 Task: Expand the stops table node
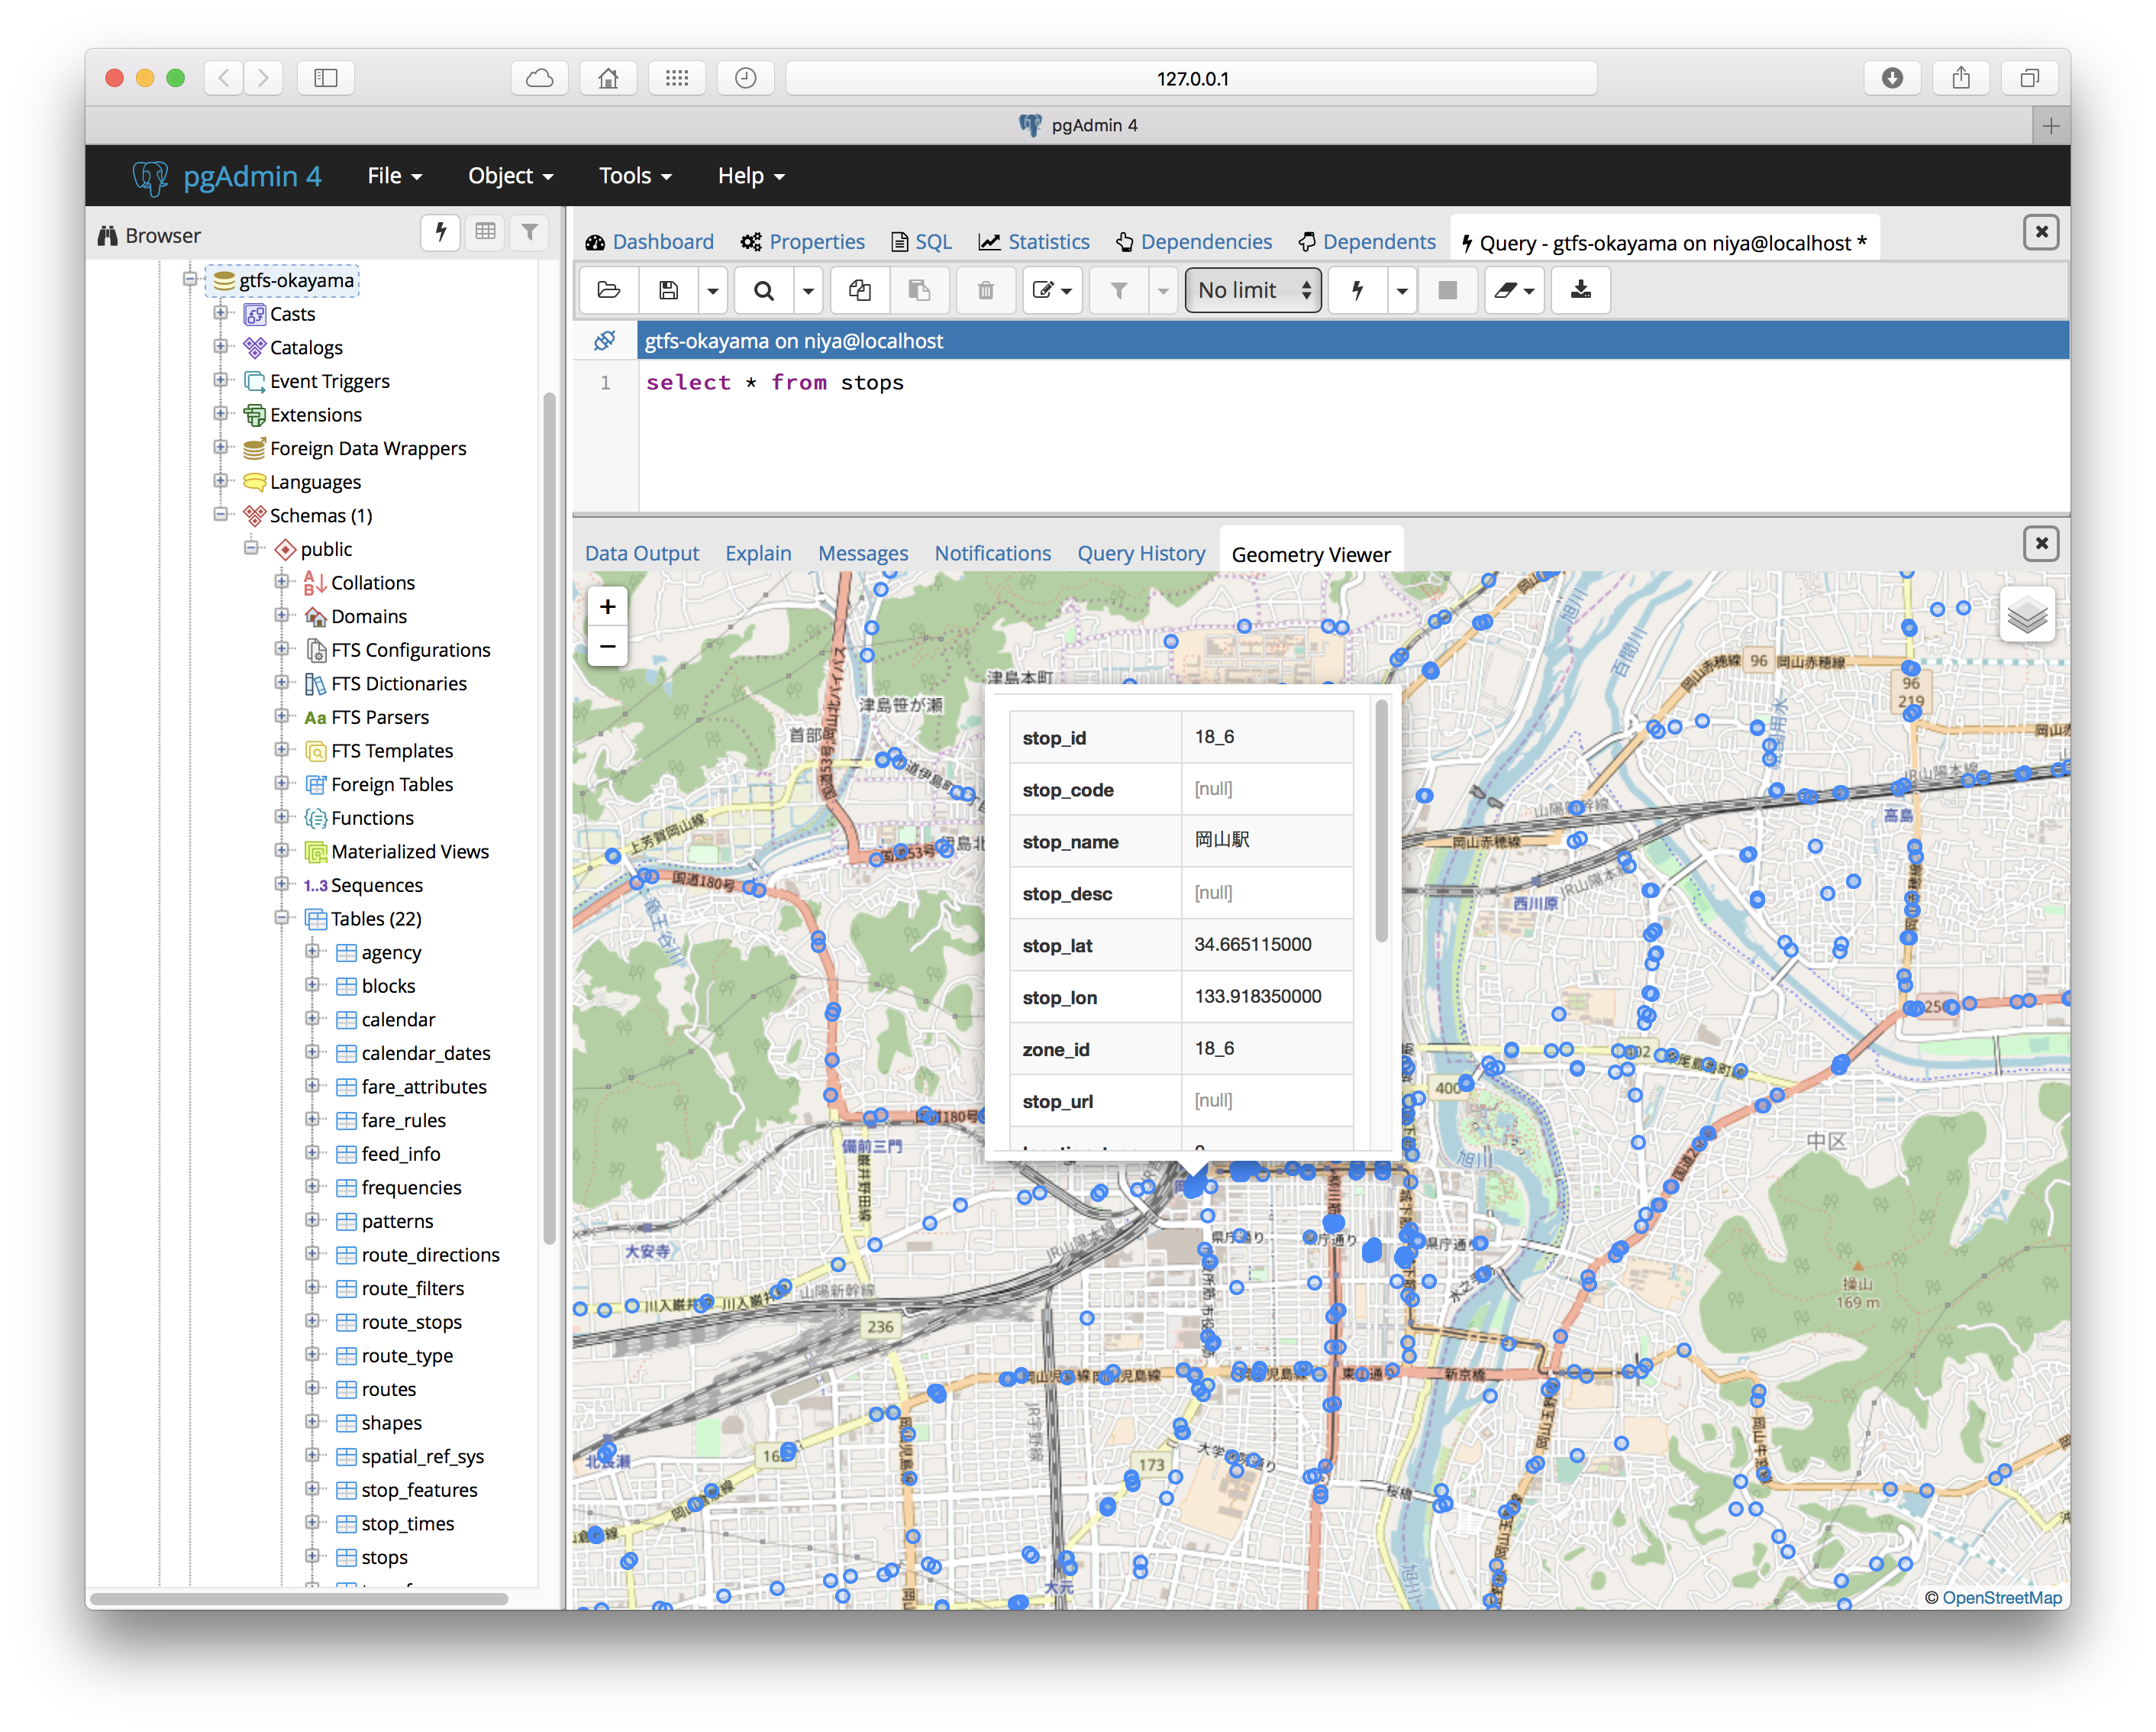(x=312, y=1556)
